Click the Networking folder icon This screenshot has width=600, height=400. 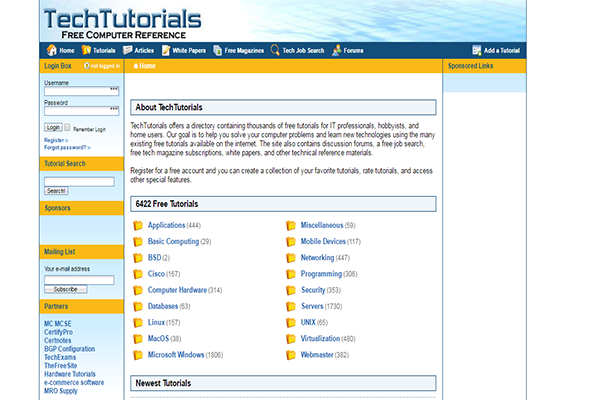(291, 258)
